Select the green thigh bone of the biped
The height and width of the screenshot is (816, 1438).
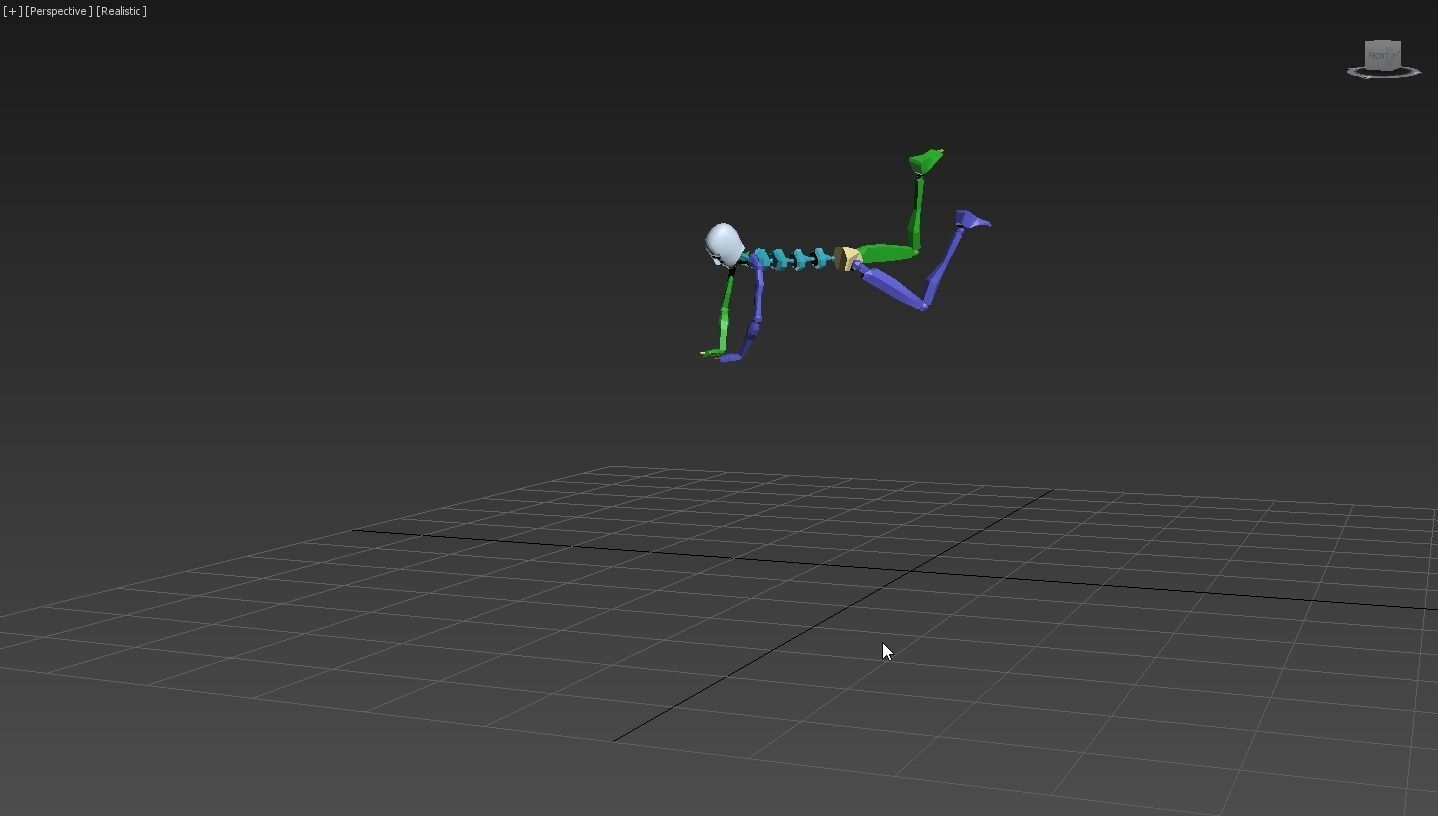pyautogui.click(x=888, y=253)
